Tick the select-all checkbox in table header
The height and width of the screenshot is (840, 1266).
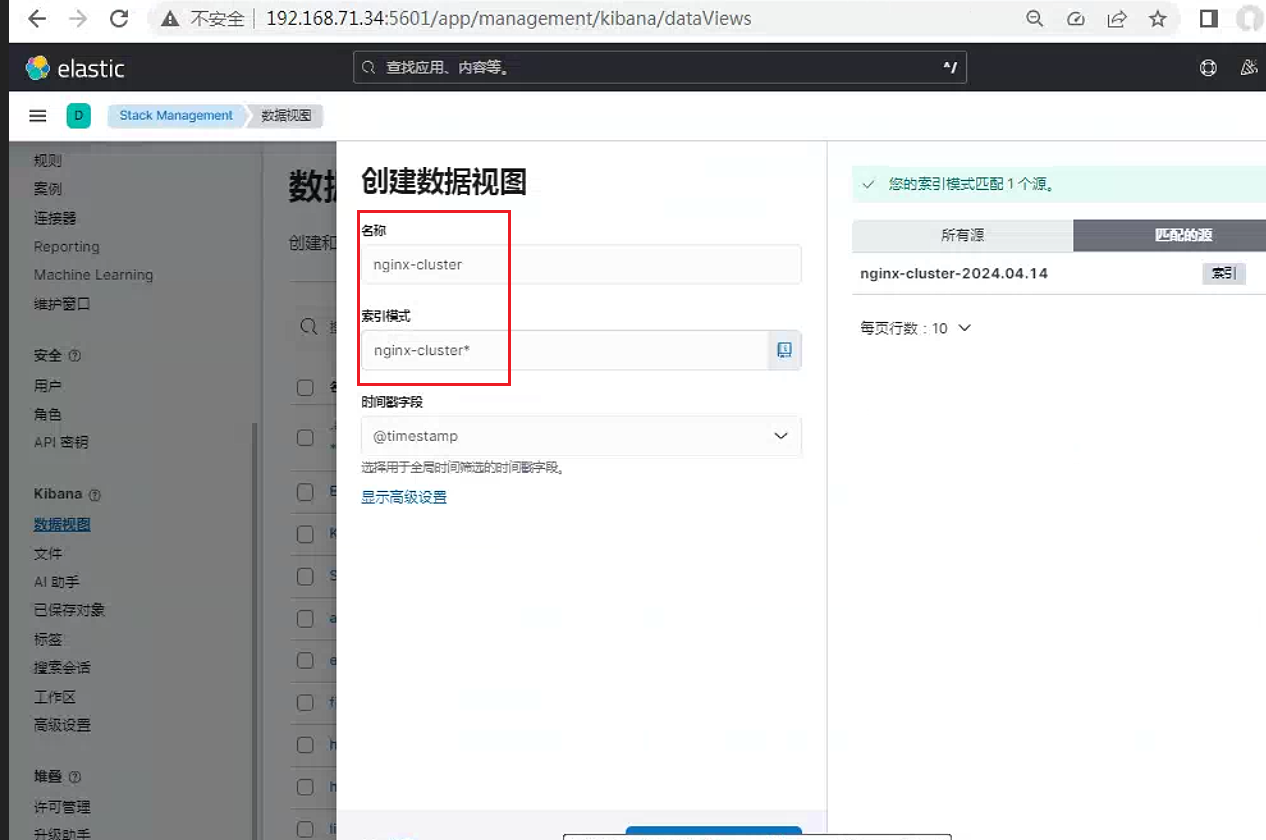pyautogui.click(x=306, y=388)
